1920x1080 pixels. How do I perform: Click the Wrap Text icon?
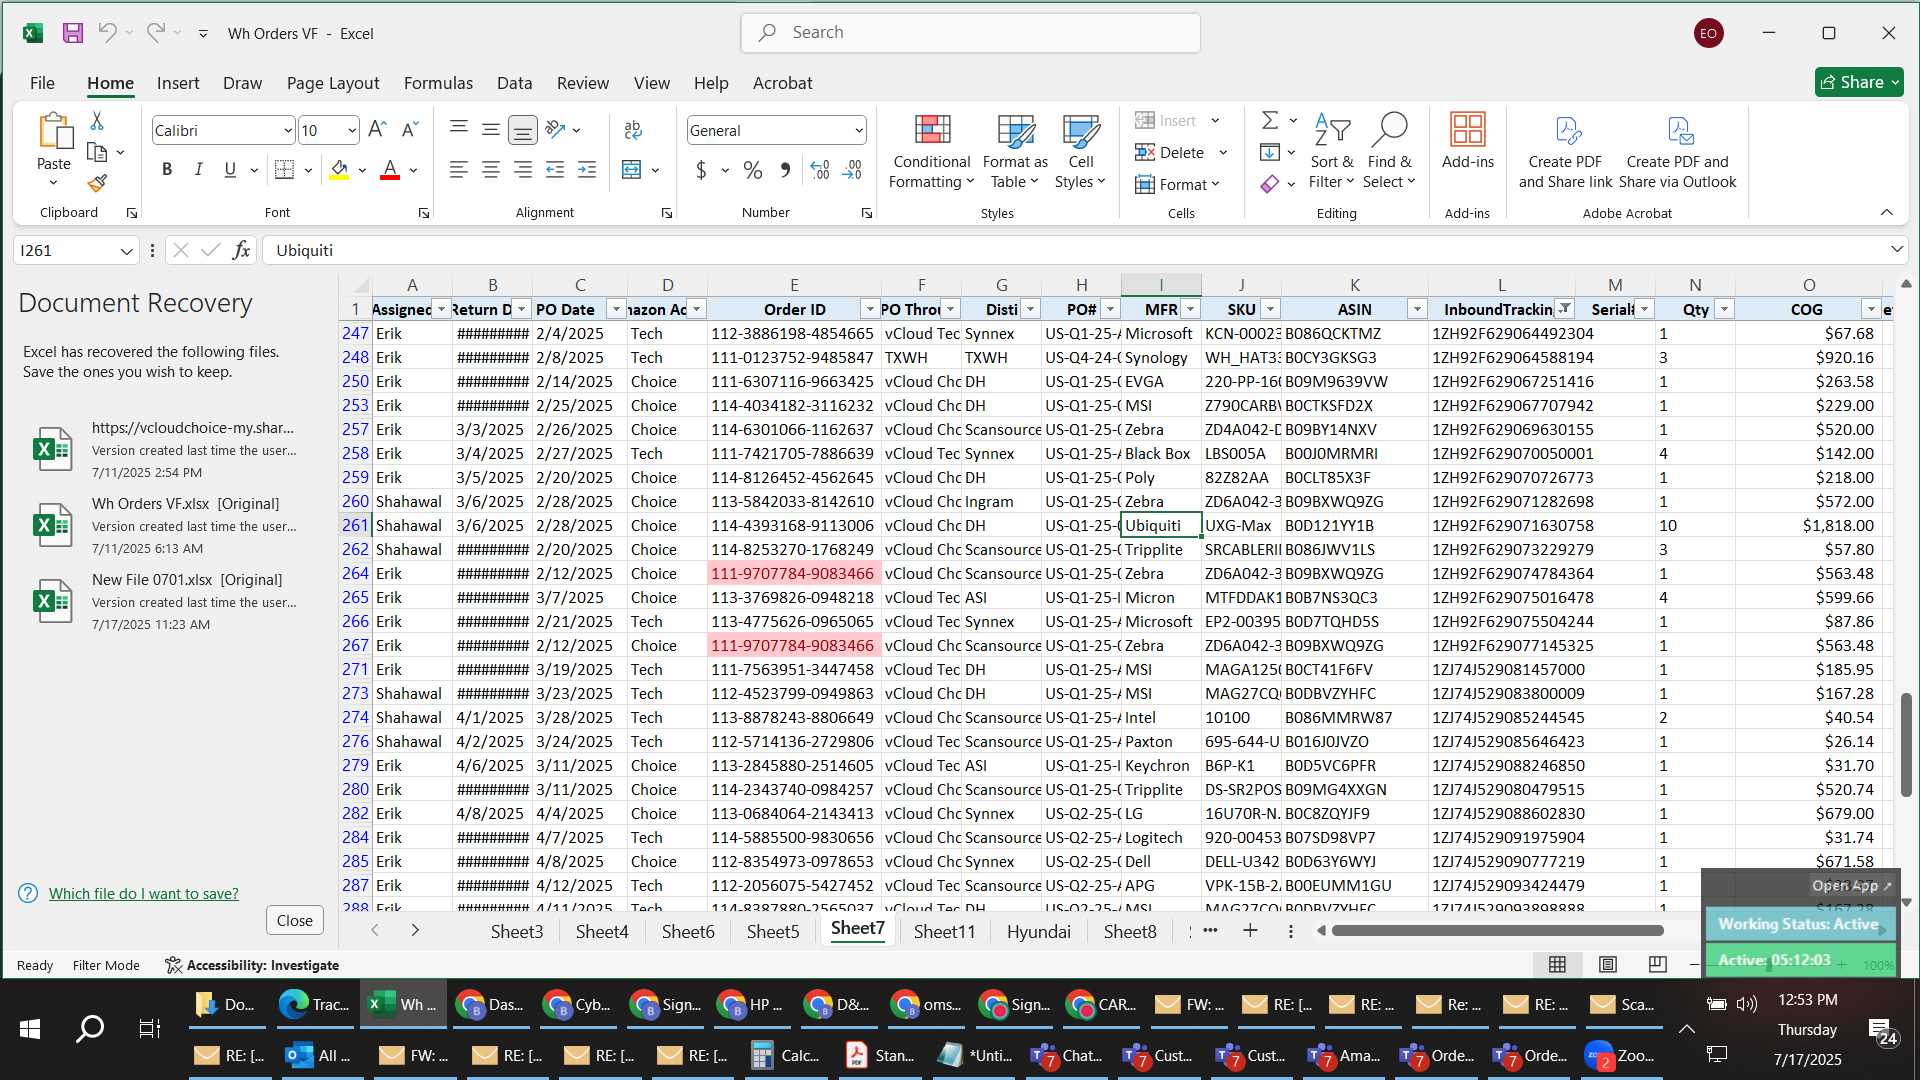click(633, 130)
